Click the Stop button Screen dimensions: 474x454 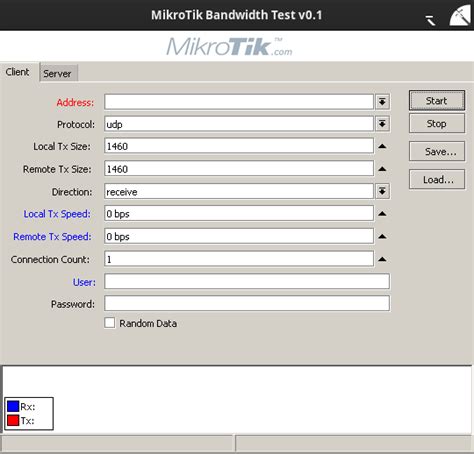[437, 123]
